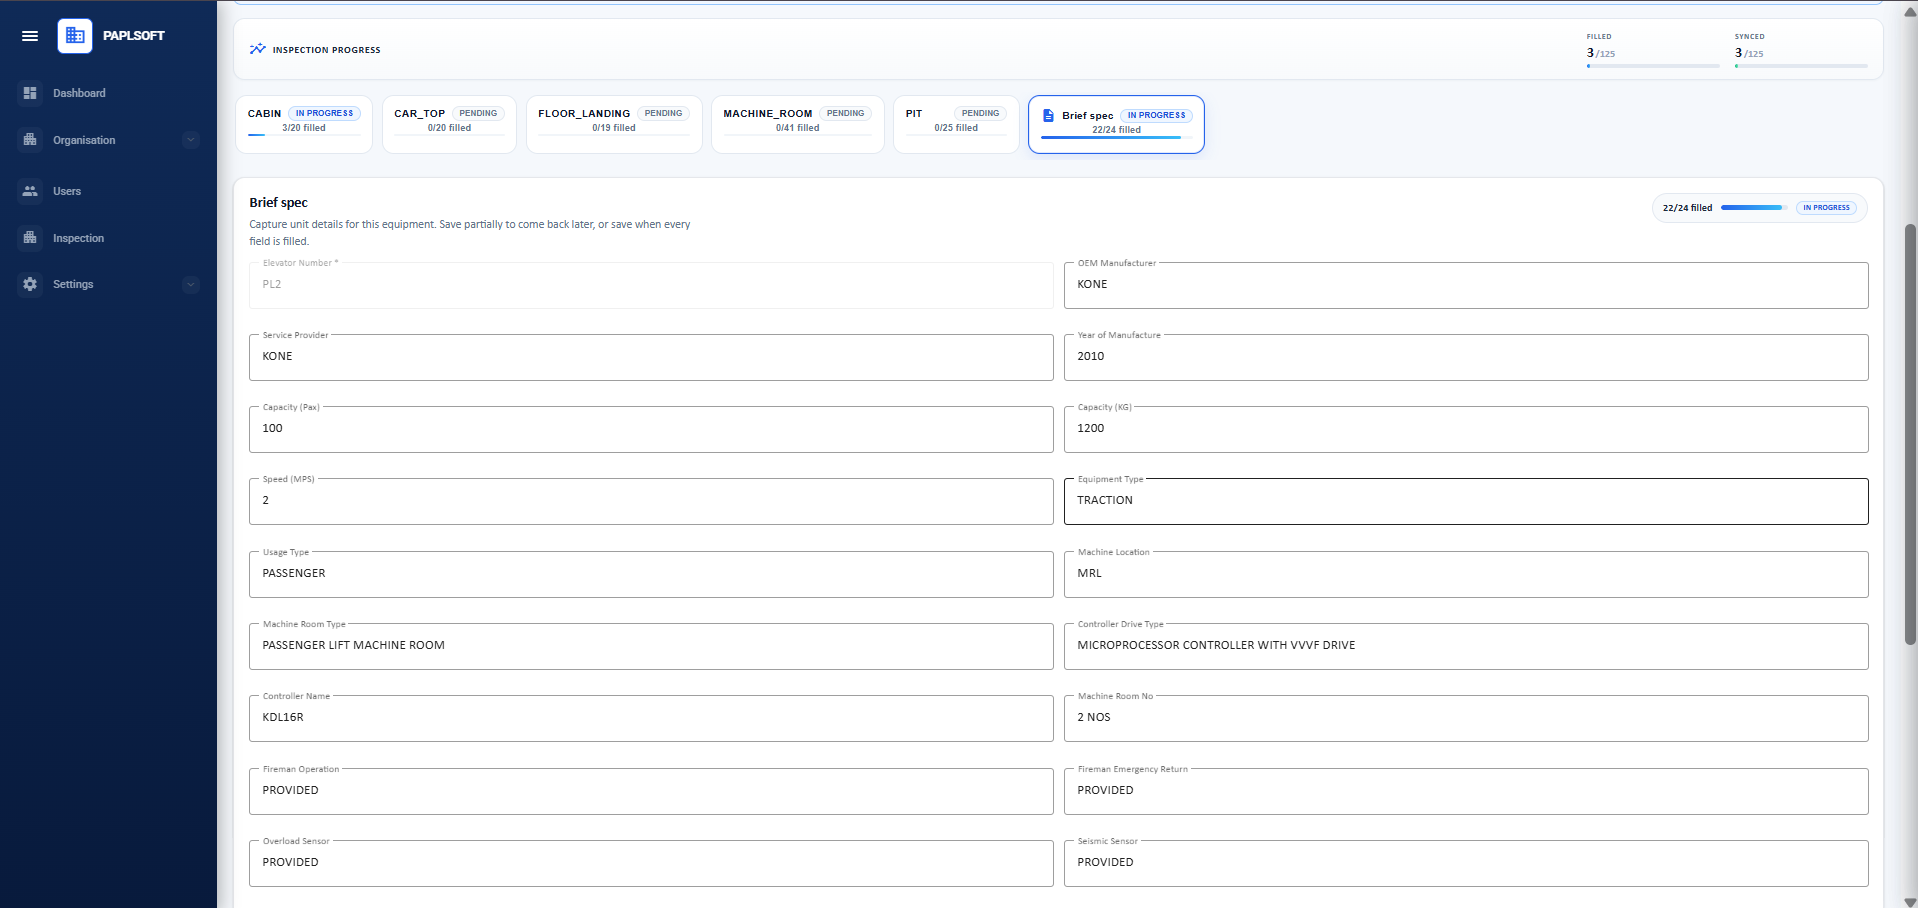Click the Elevator Number field
The width and height of the screenshot is (1918, 908).
coord(651,285)
